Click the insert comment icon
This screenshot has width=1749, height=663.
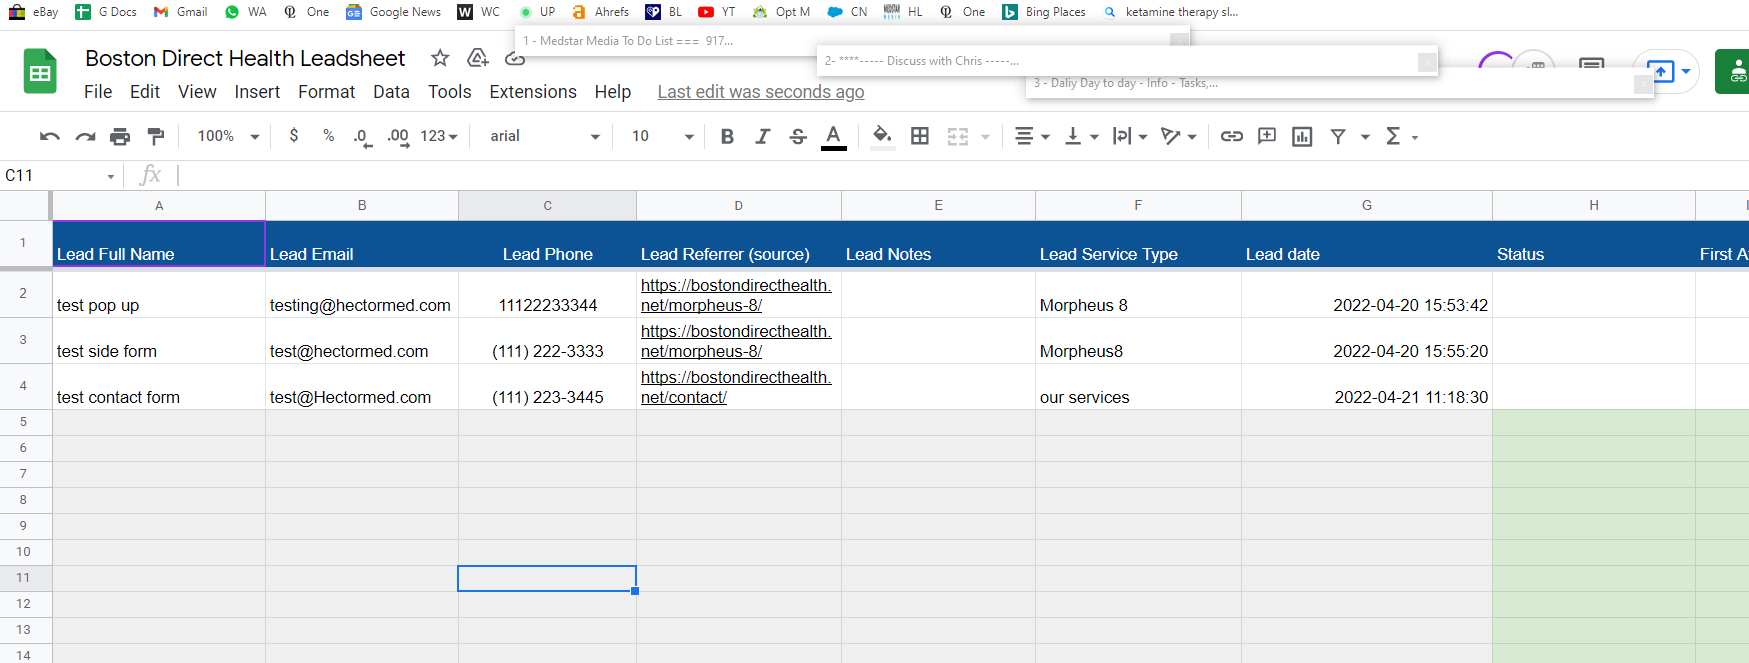[x=1267, y=136]
